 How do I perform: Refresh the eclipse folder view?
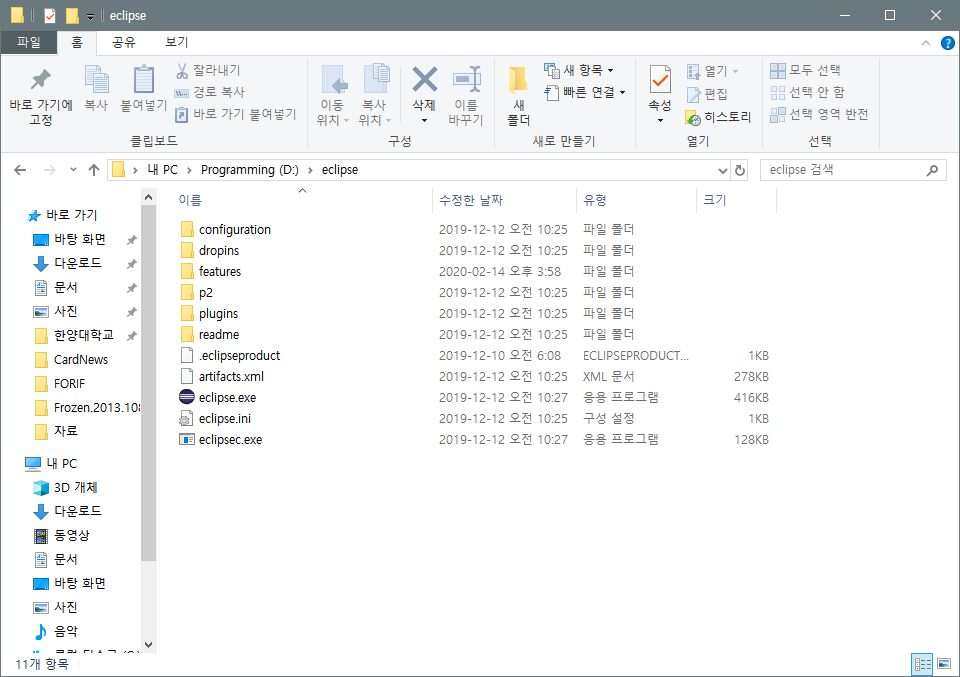pos(740,170)
